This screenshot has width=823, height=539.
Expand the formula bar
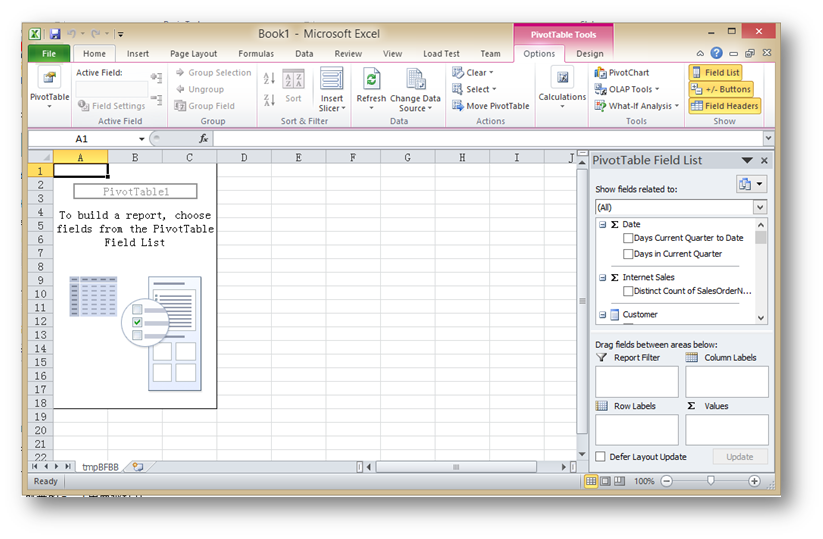tap(768, 139)
